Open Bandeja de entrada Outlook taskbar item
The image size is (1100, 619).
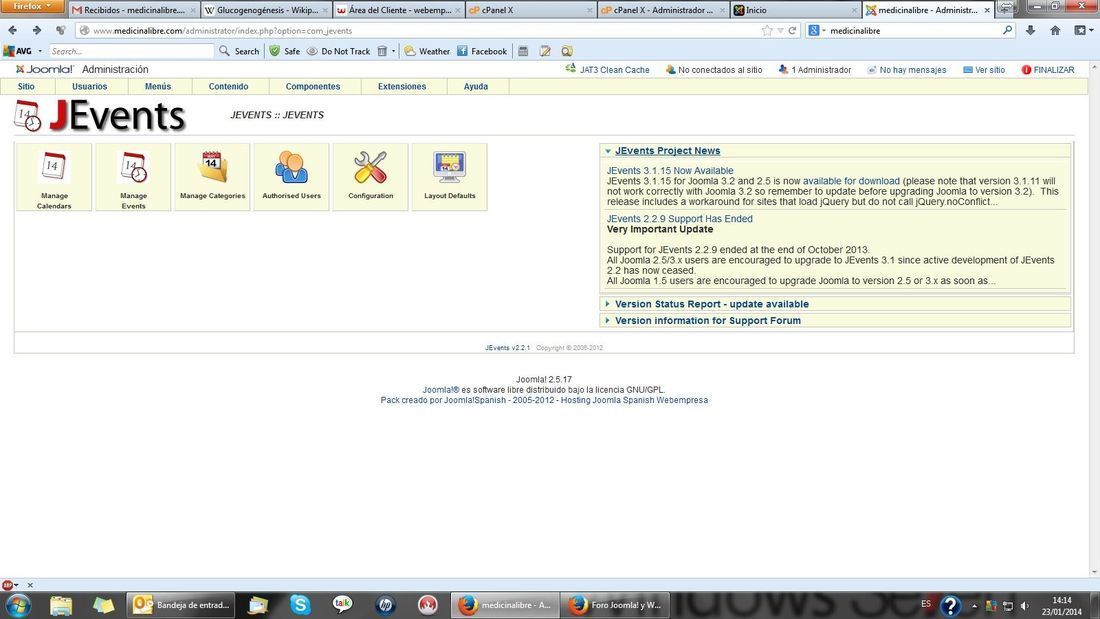(x=182, y=605)
